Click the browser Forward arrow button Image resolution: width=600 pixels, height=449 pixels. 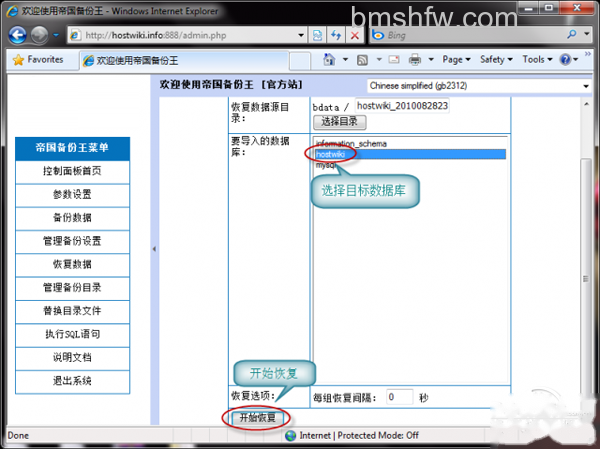point(39,35)
